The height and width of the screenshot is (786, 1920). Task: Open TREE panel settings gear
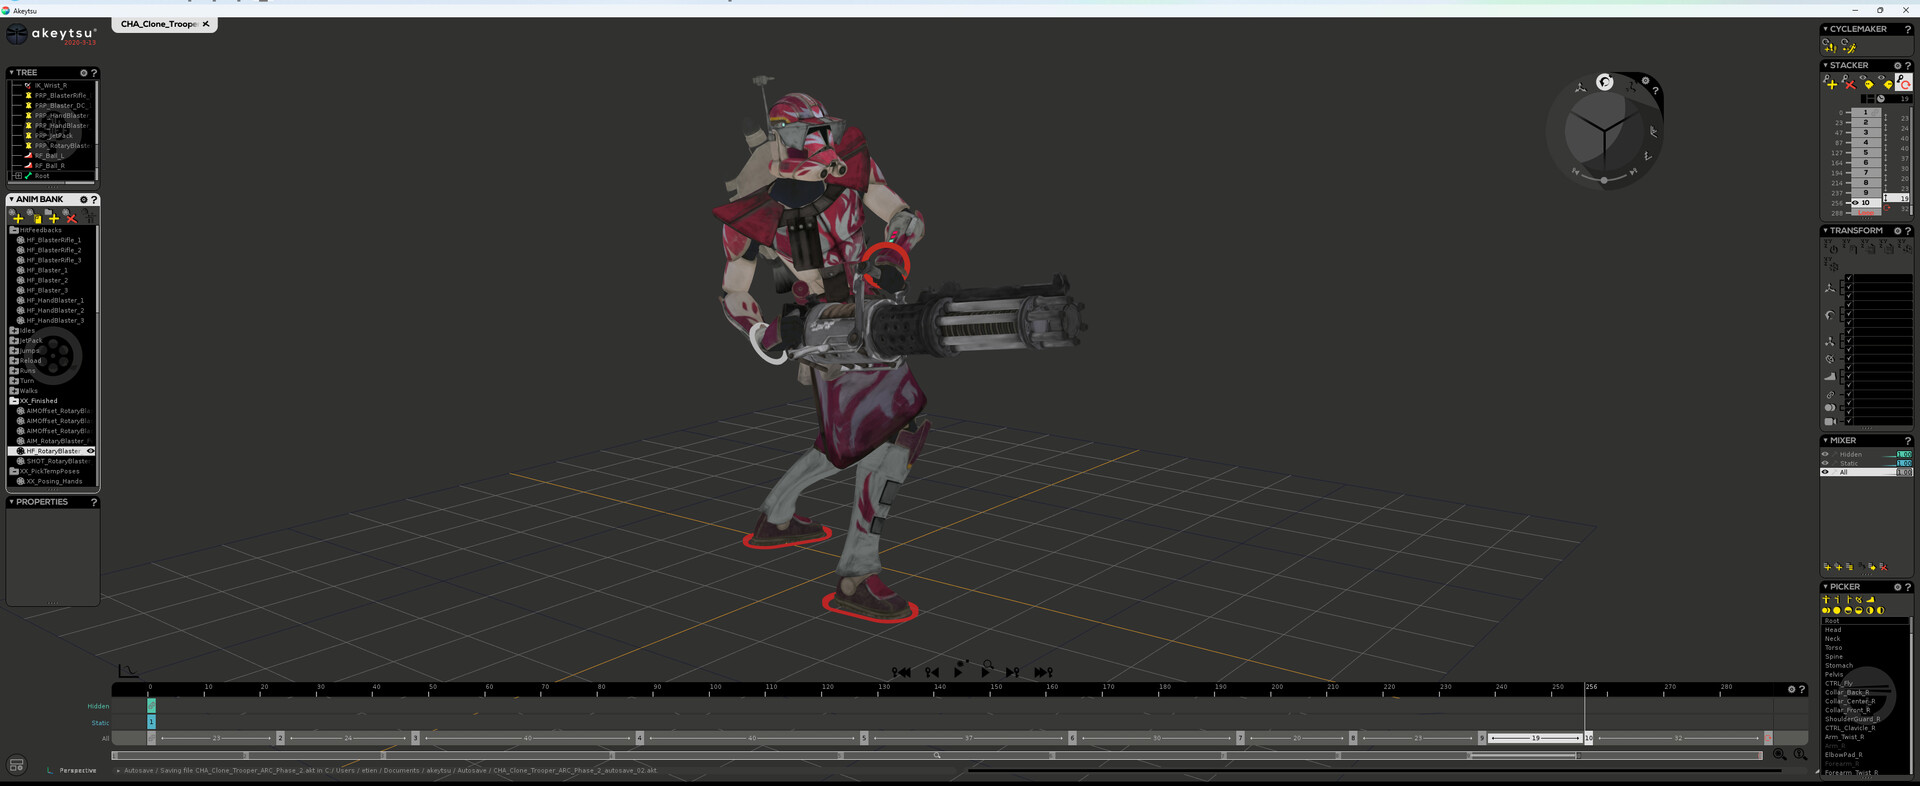tap(84, 73)
